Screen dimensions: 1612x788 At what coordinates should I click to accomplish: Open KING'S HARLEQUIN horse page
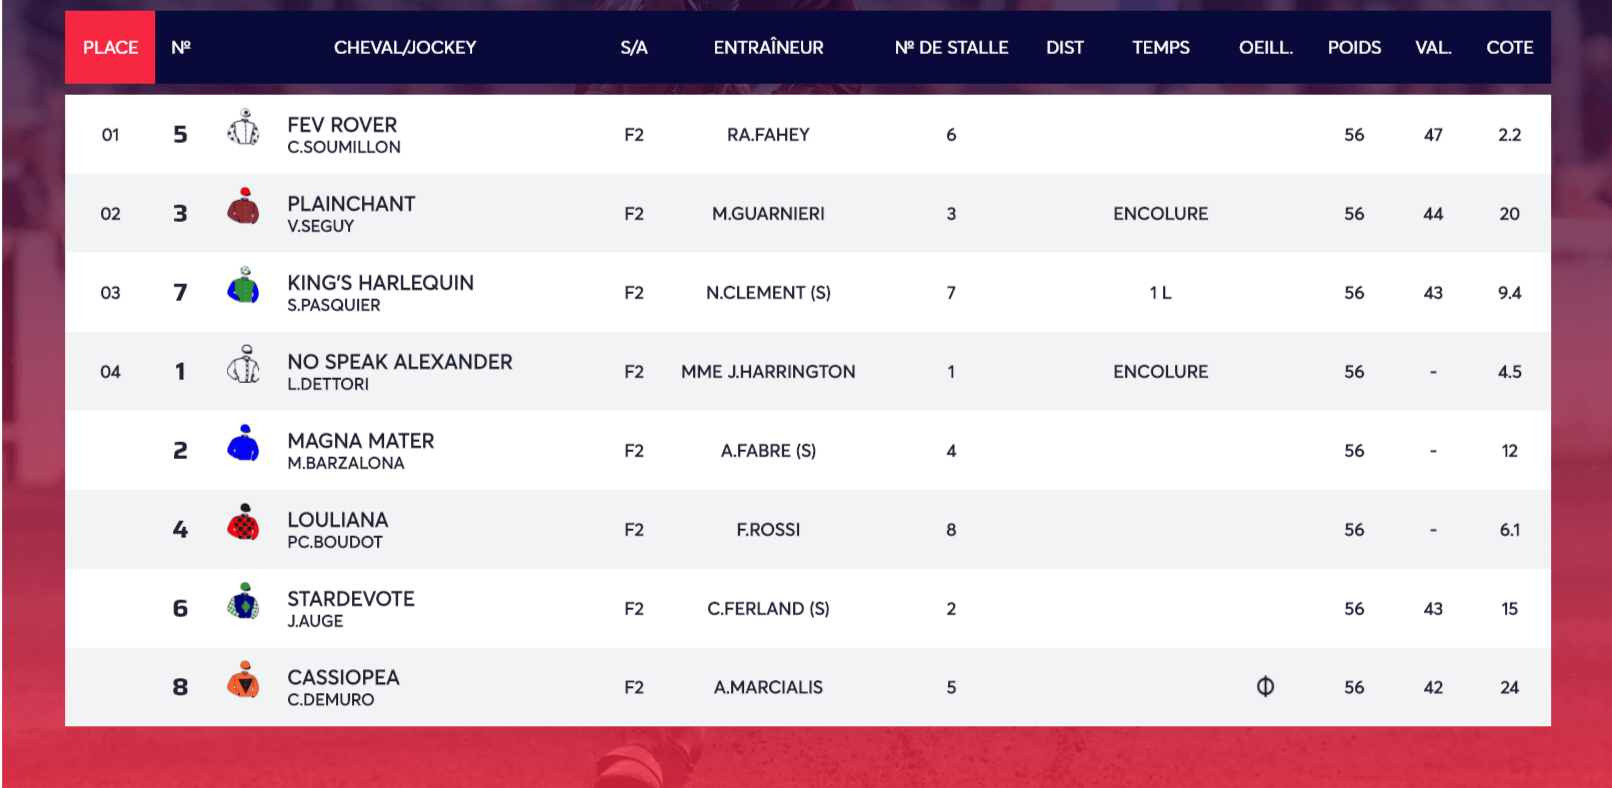[380, 283]
